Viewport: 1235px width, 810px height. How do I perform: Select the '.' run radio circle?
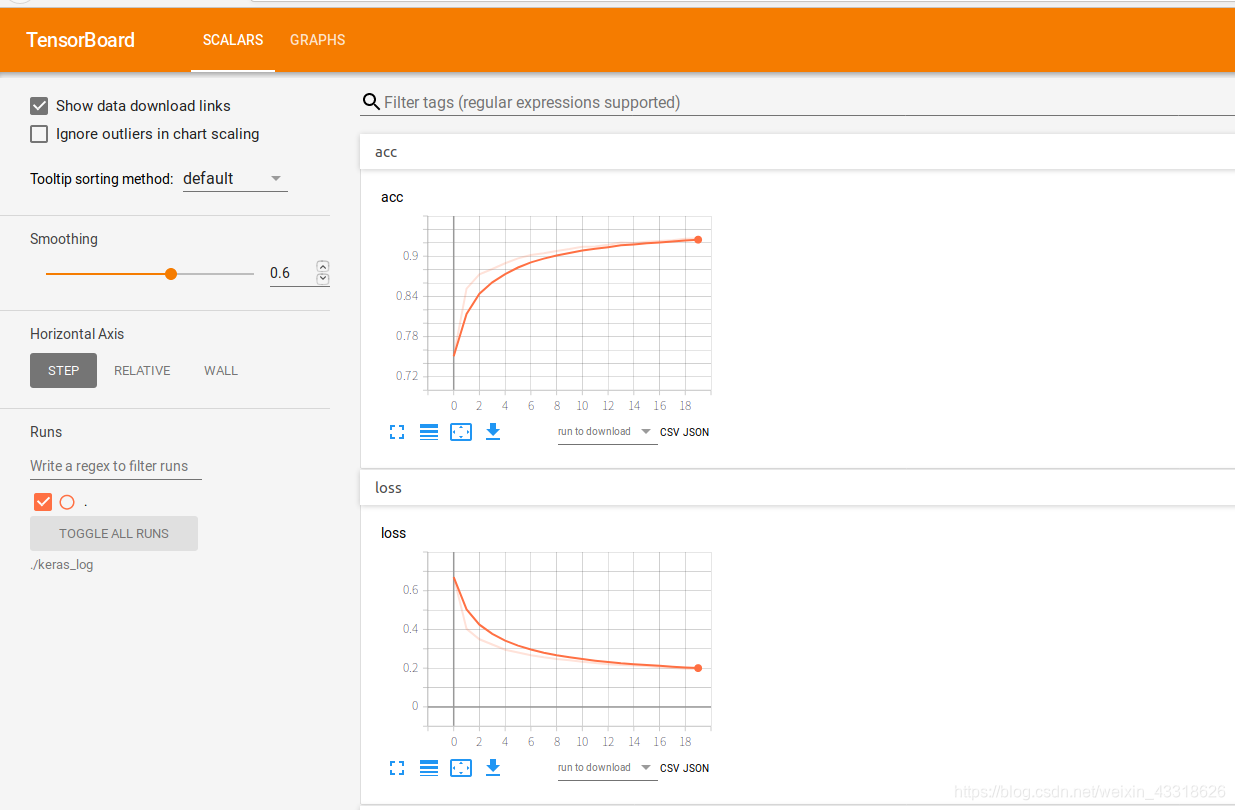pyautogui.click(x=67, y=502)
